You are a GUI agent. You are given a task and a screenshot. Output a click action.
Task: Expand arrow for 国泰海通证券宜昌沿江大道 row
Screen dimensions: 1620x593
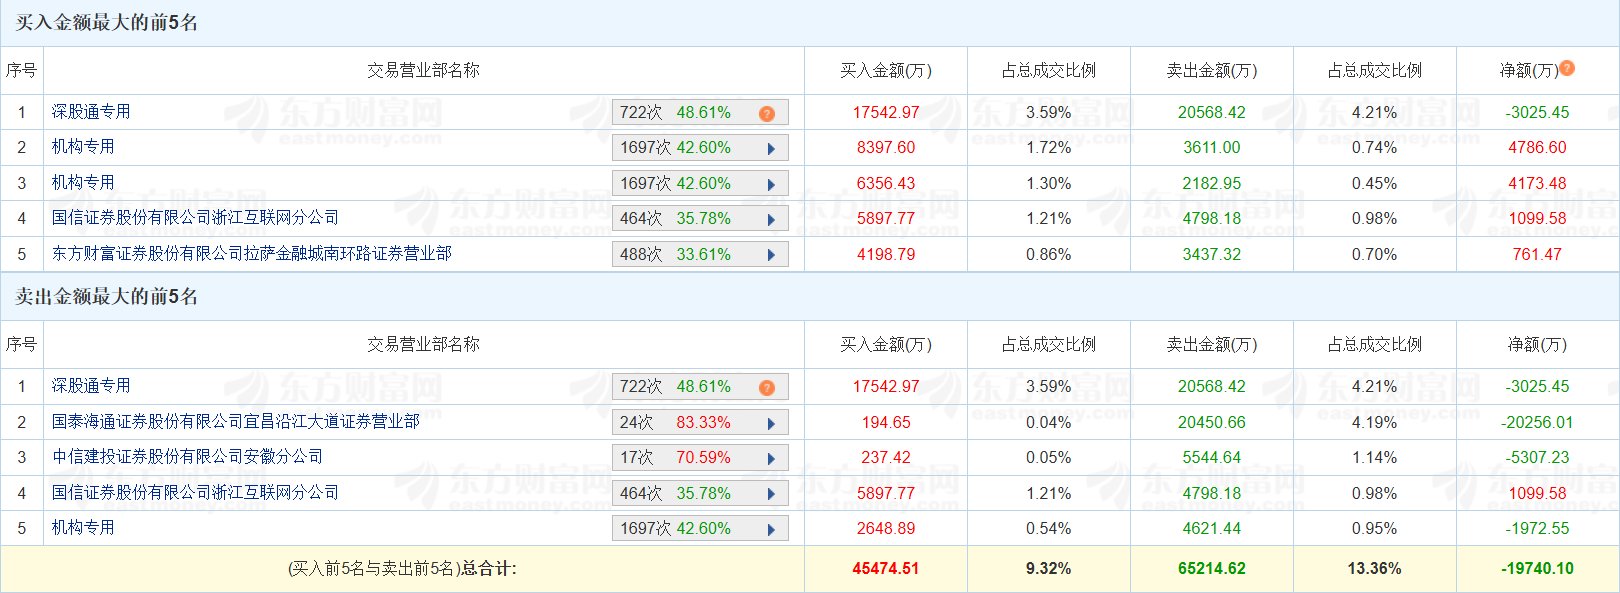[771, 423]
